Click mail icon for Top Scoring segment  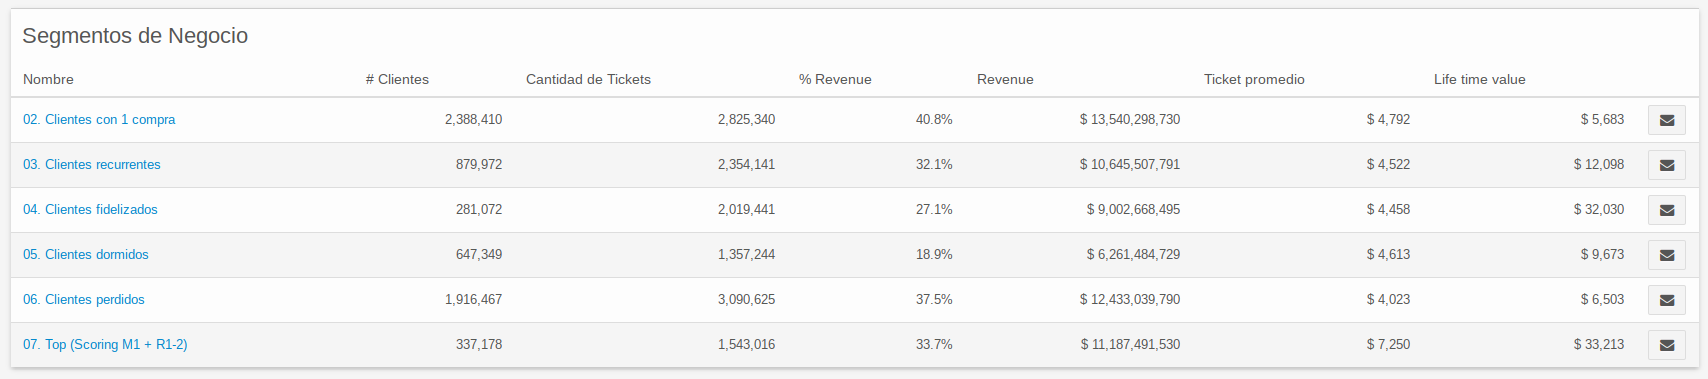[1666, 345]
